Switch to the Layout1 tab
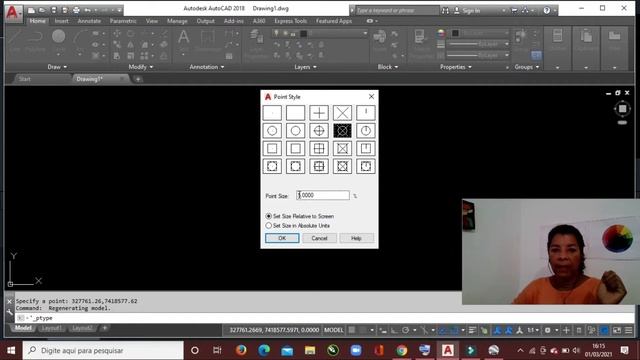 [x=51, y=328]
